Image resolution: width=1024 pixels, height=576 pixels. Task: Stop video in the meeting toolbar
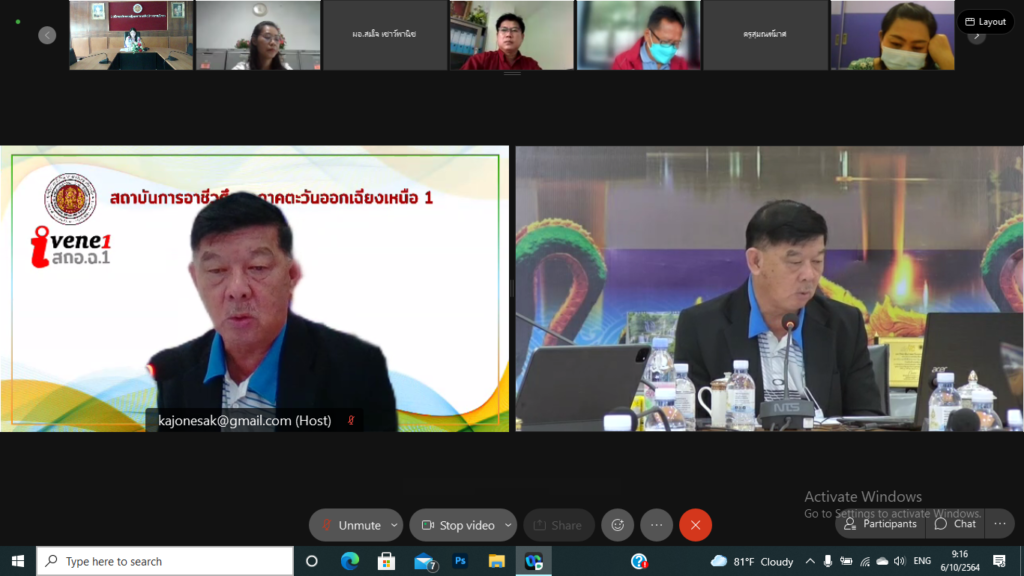click(458, 525)
